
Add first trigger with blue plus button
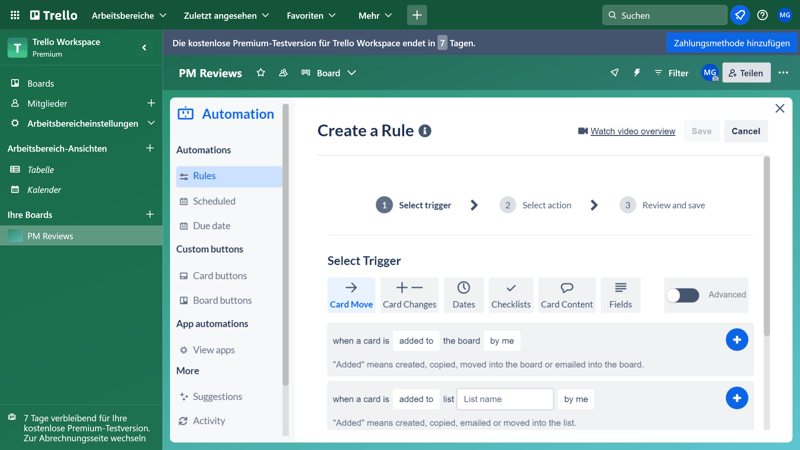tap(736, 340)
